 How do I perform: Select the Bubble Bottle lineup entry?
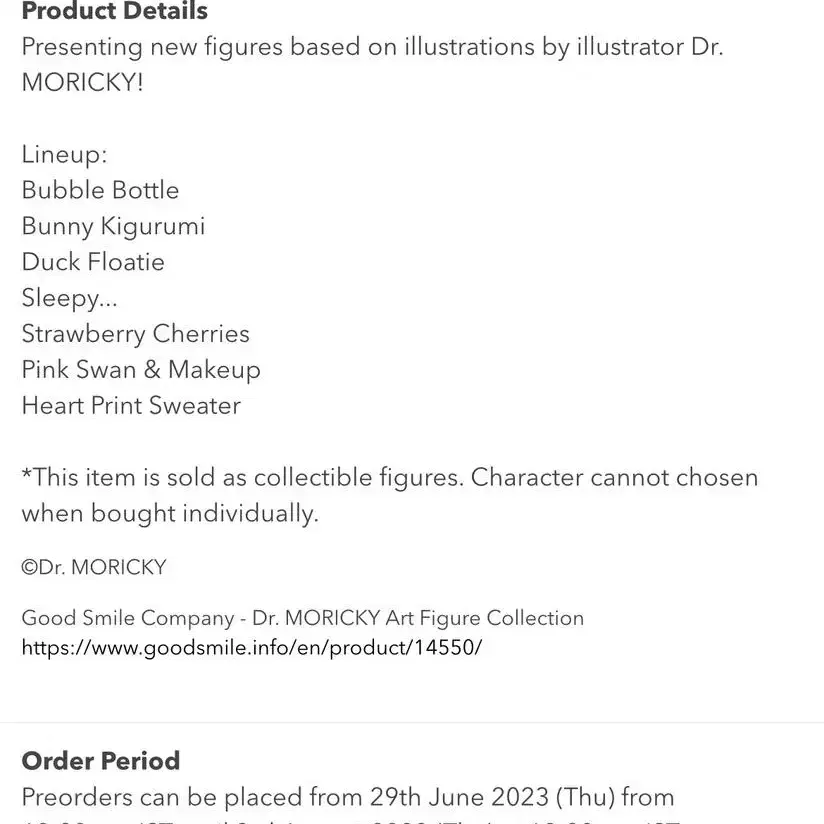(100, 190)
